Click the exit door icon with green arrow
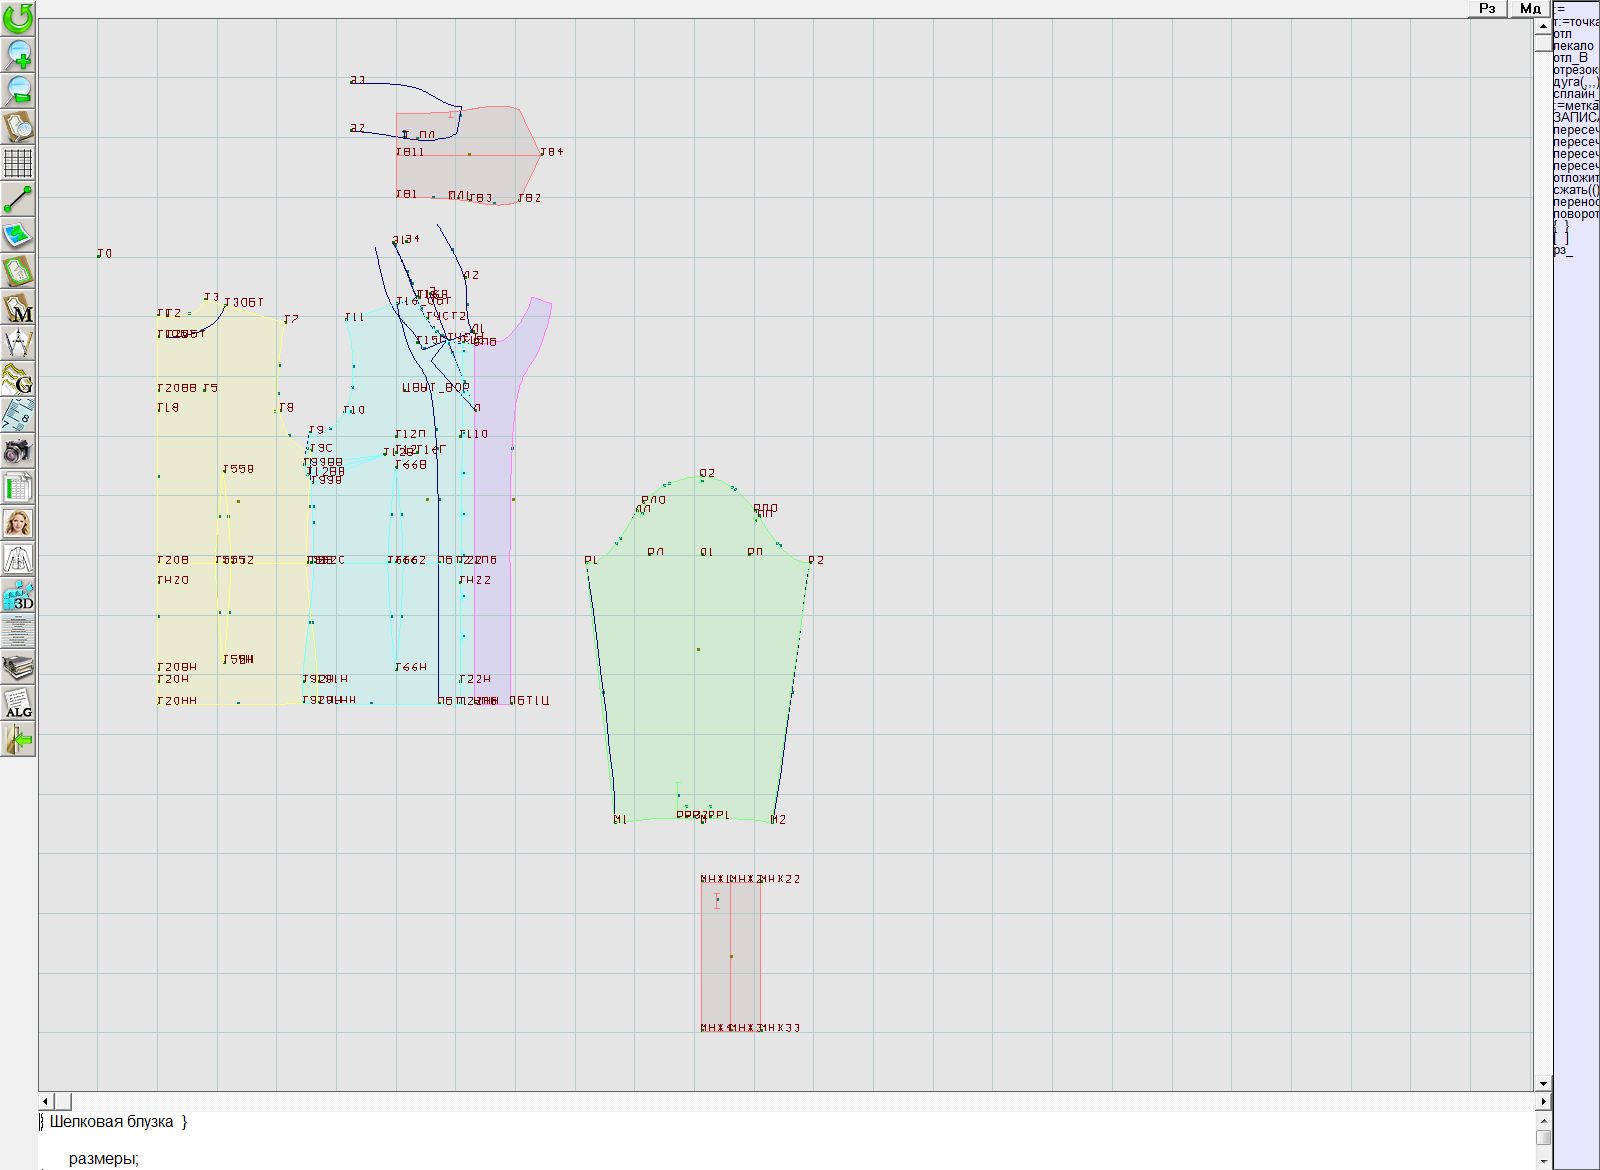Image resolution: width=1600 pixels, height=1170 pixels. (18, 740)
